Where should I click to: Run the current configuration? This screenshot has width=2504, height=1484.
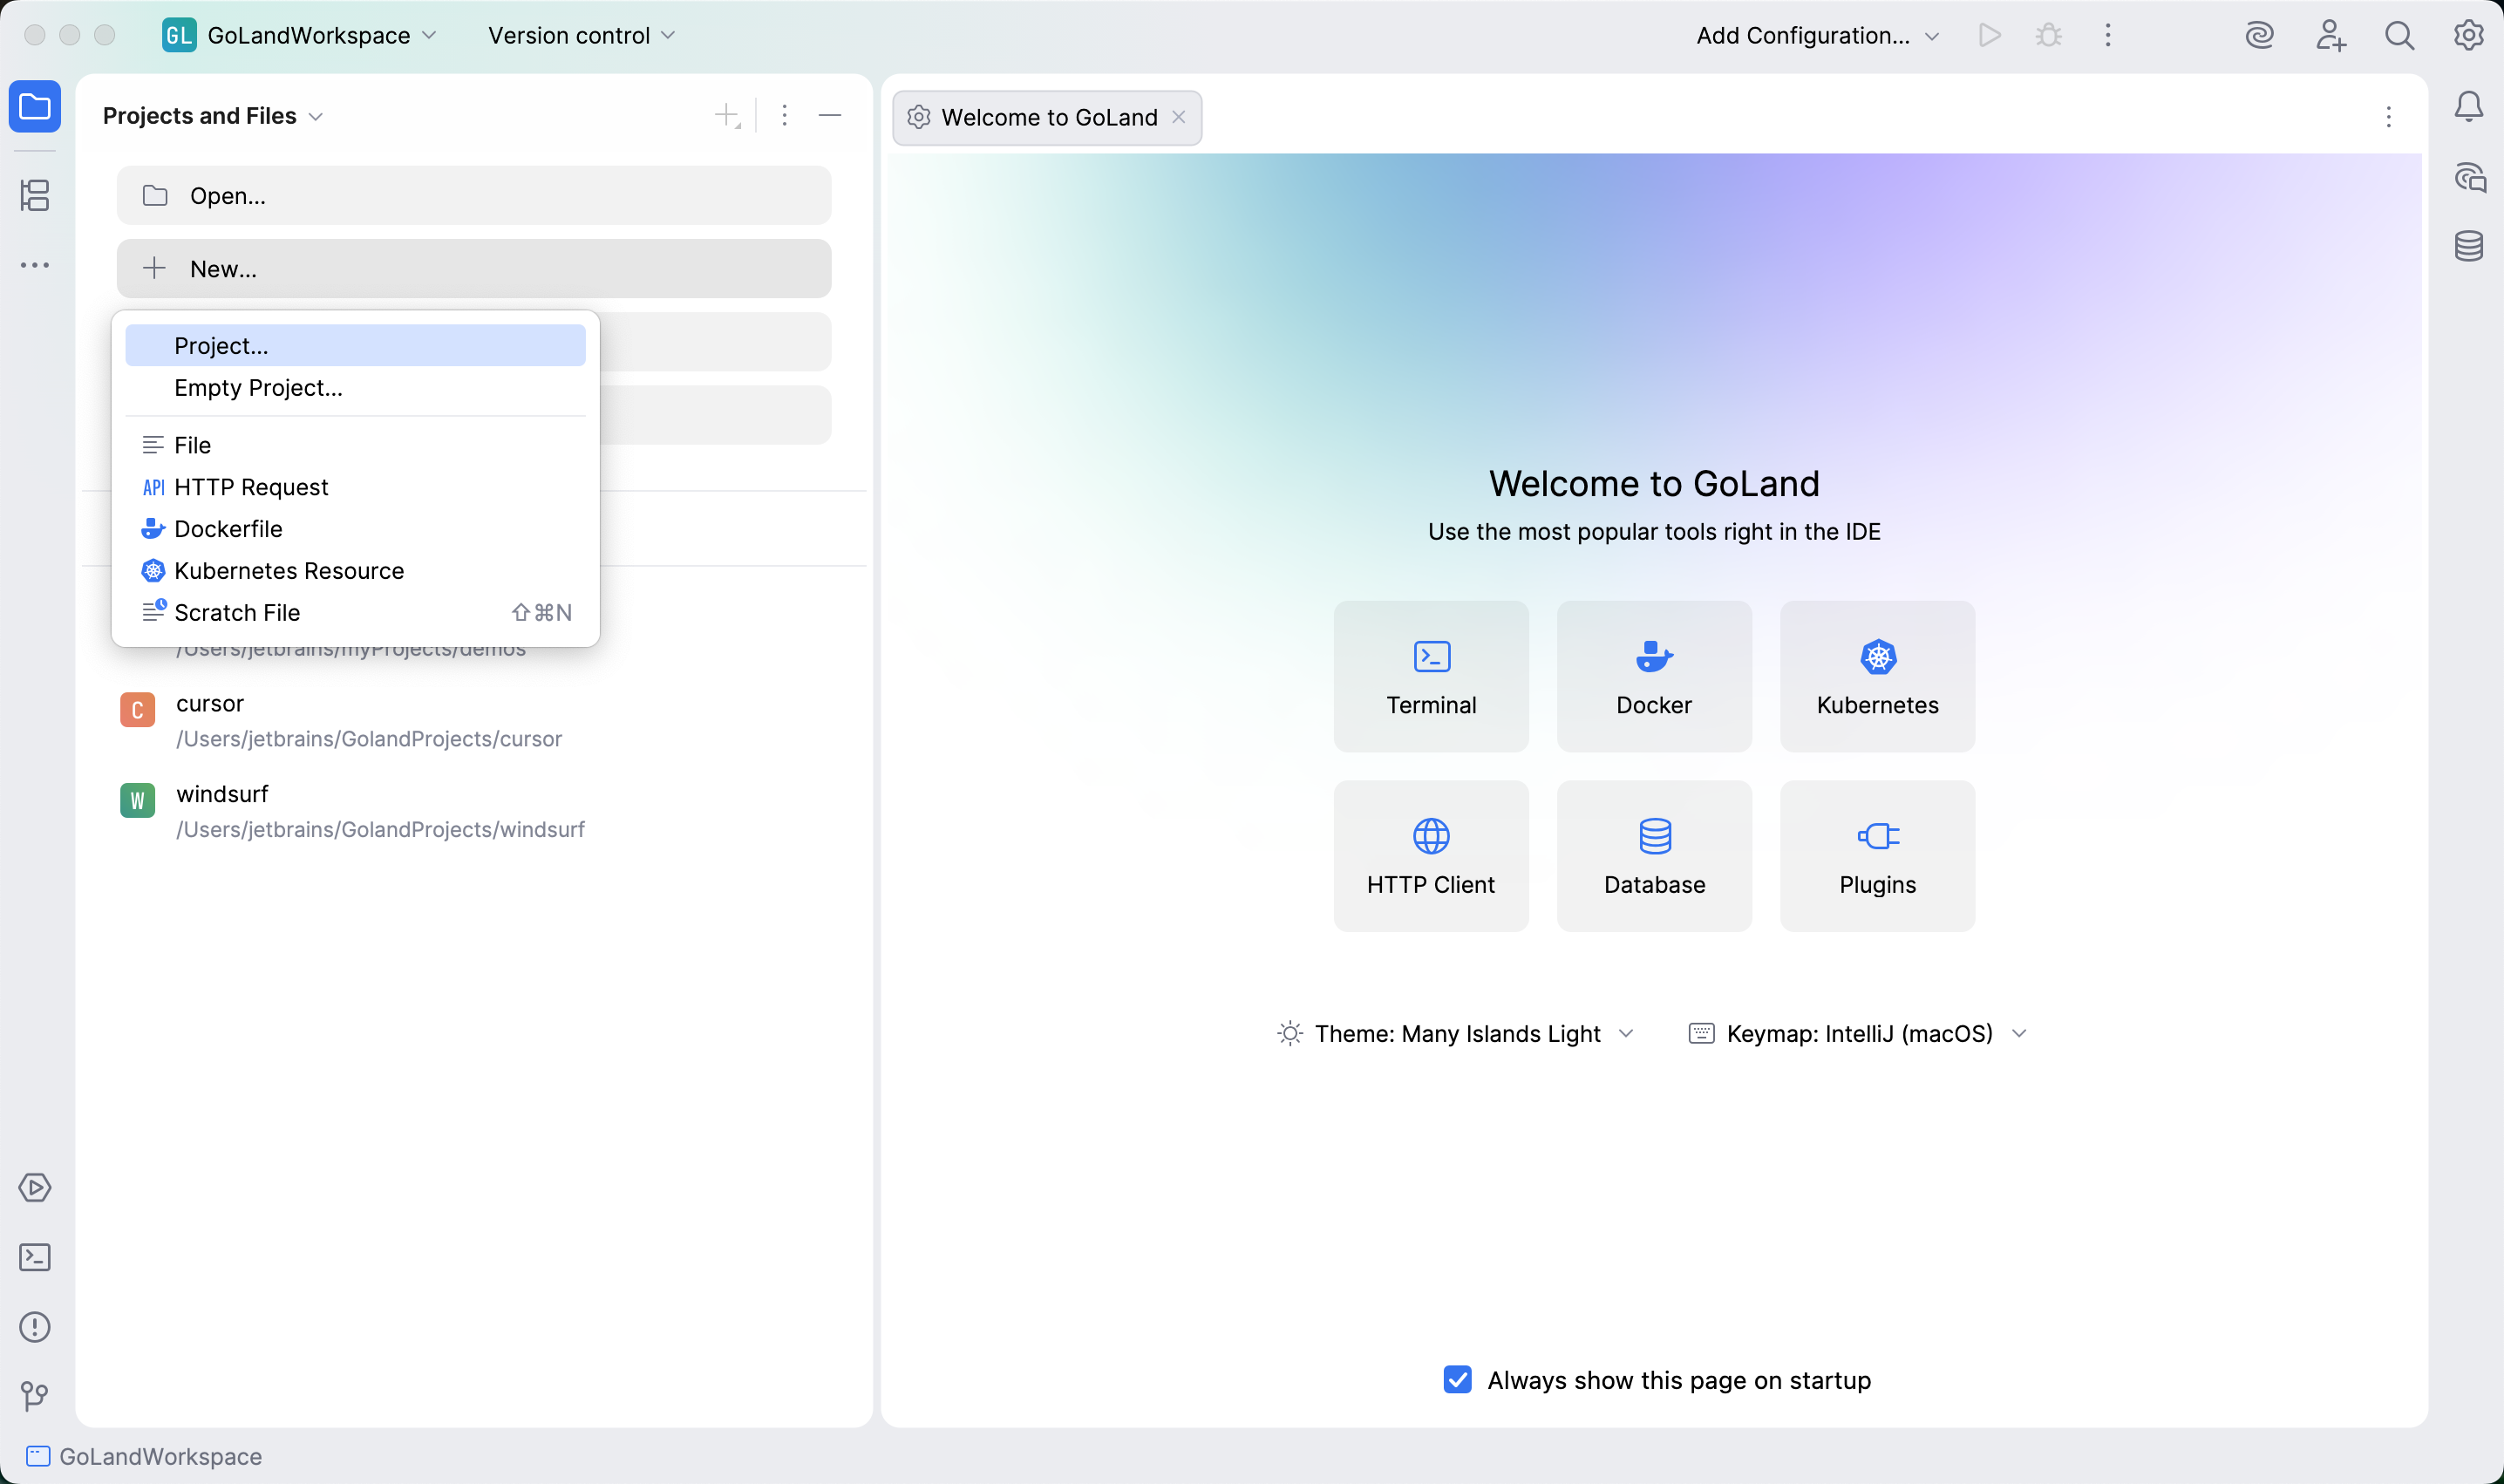[x=1990, y=35]
